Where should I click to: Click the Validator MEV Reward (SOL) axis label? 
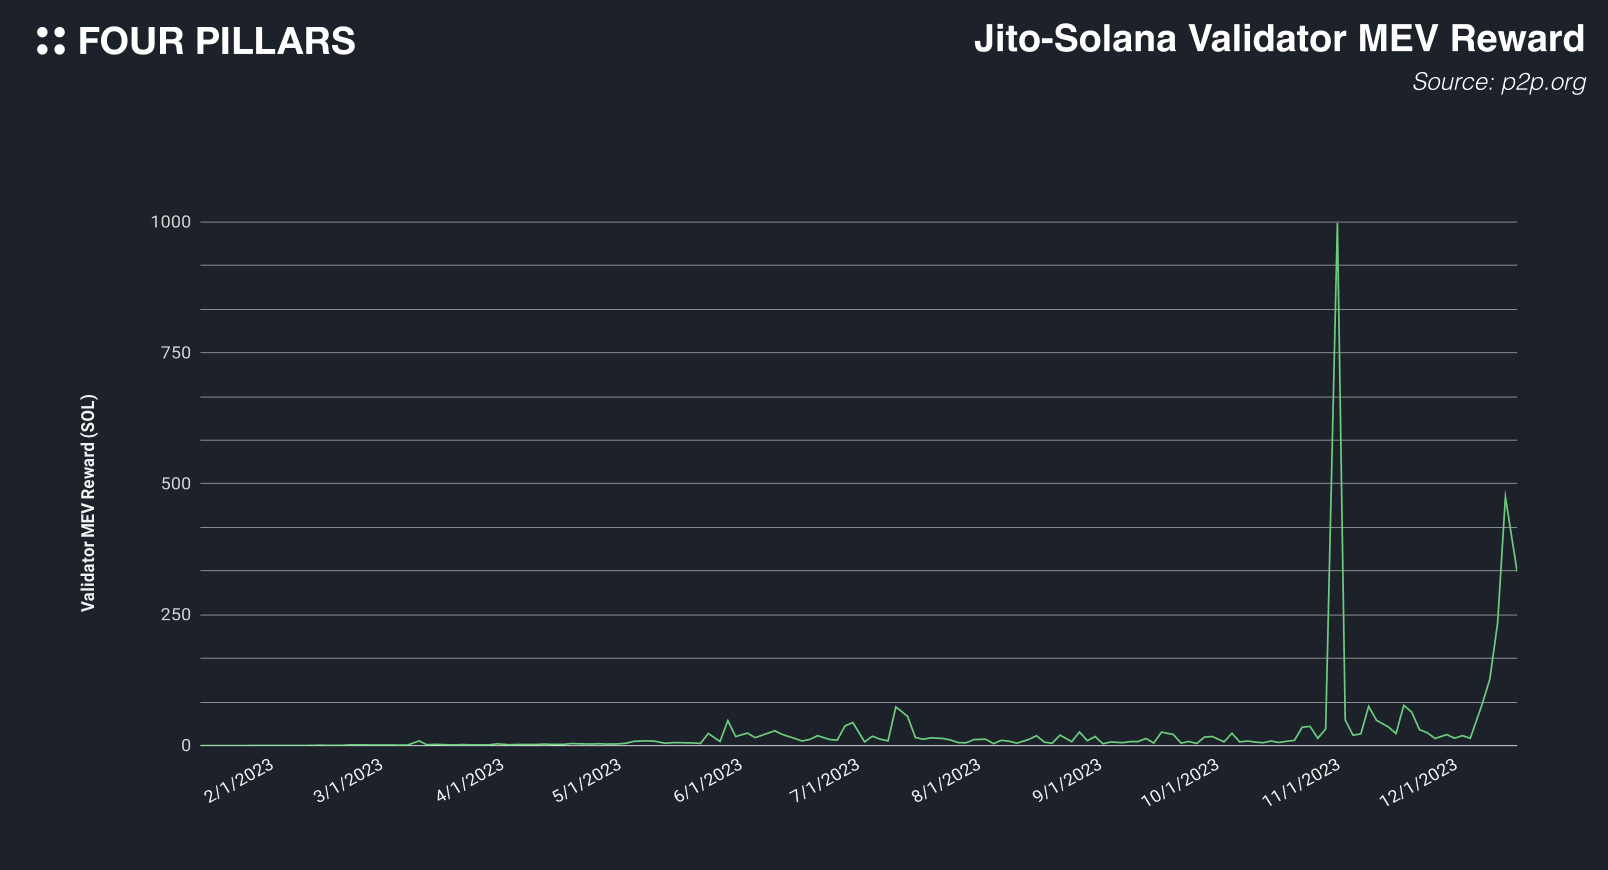(x=88, y=503)
